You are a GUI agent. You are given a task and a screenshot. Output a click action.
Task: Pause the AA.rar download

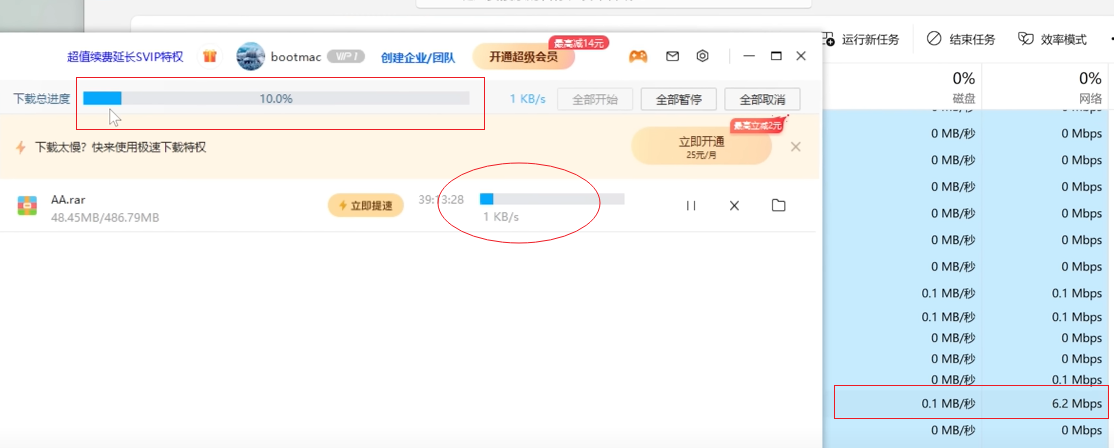[690, 205]
